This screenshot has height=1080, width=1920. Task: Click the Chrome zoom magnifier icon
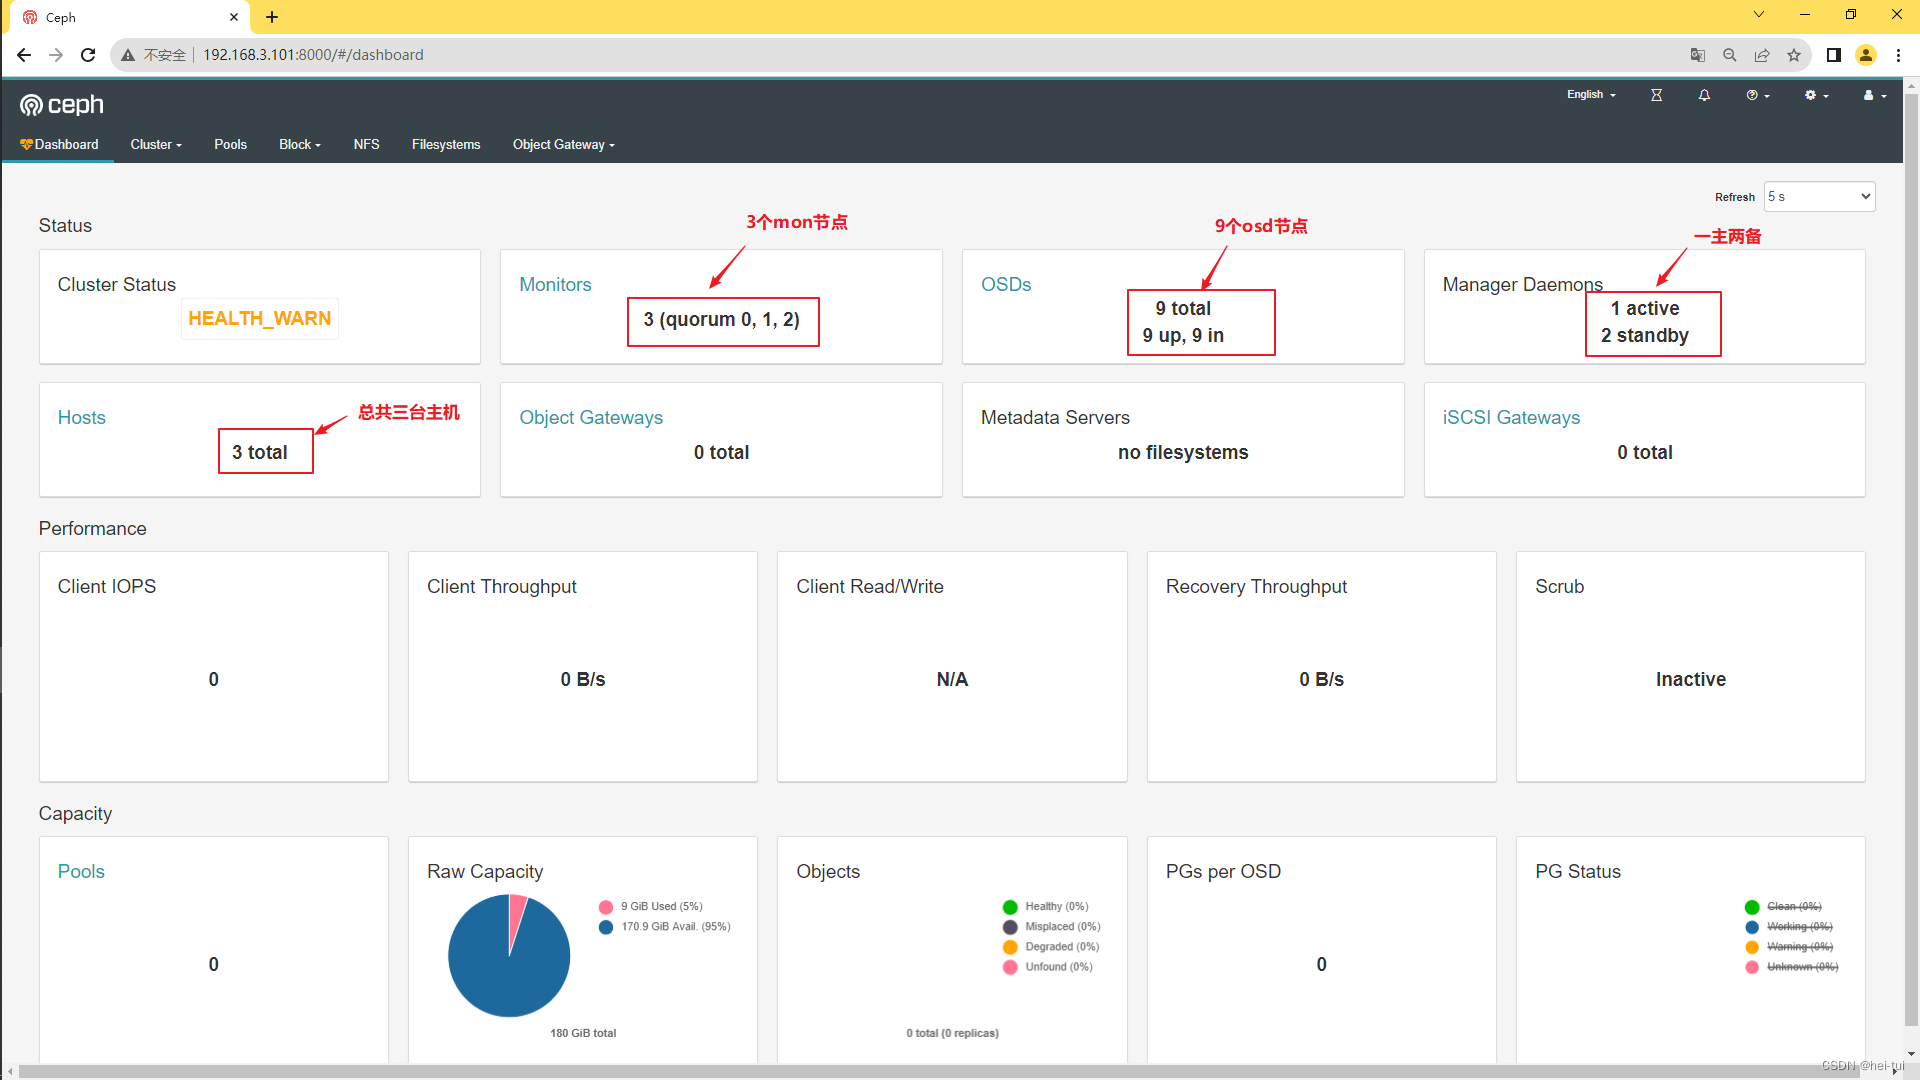(x=1729, y=55)
